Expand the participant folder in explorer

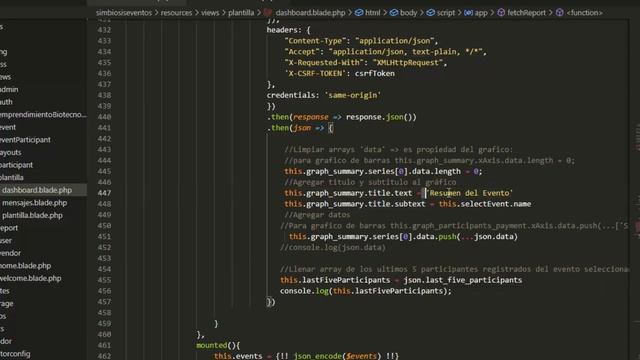tap(16, 165)
